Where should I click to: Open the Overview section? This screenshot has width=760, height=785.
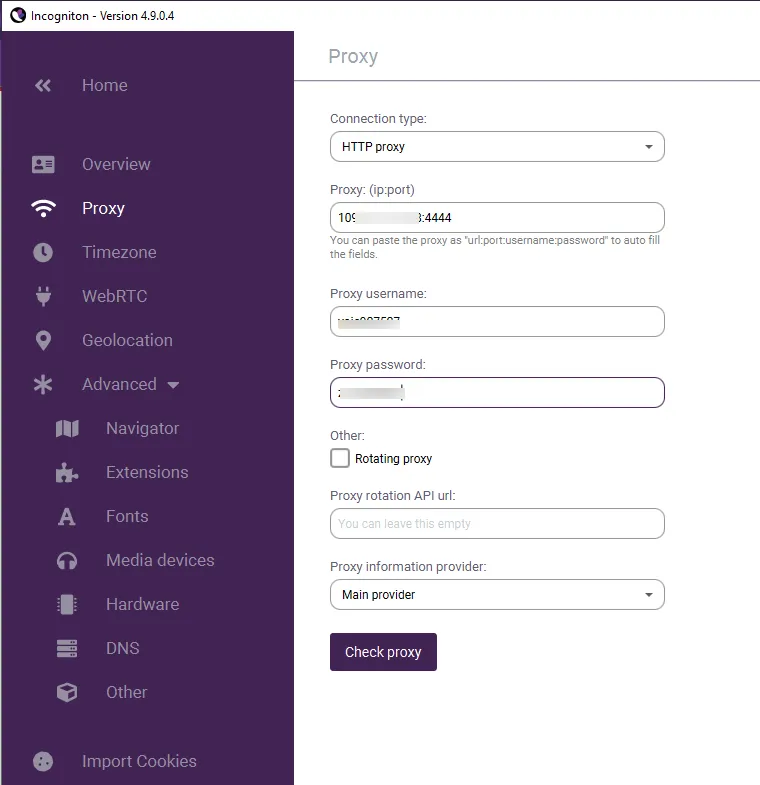point(116,164)
